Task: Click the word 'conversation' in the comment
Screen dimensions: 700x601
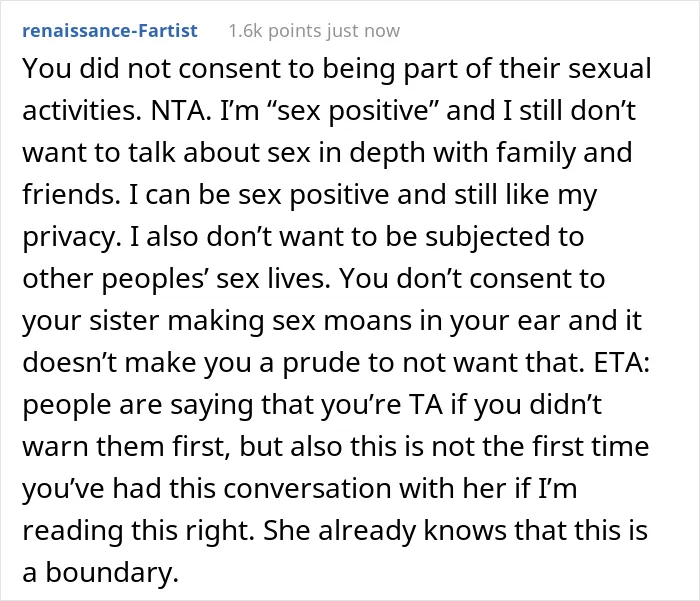Action: click(x=307, y=488)
